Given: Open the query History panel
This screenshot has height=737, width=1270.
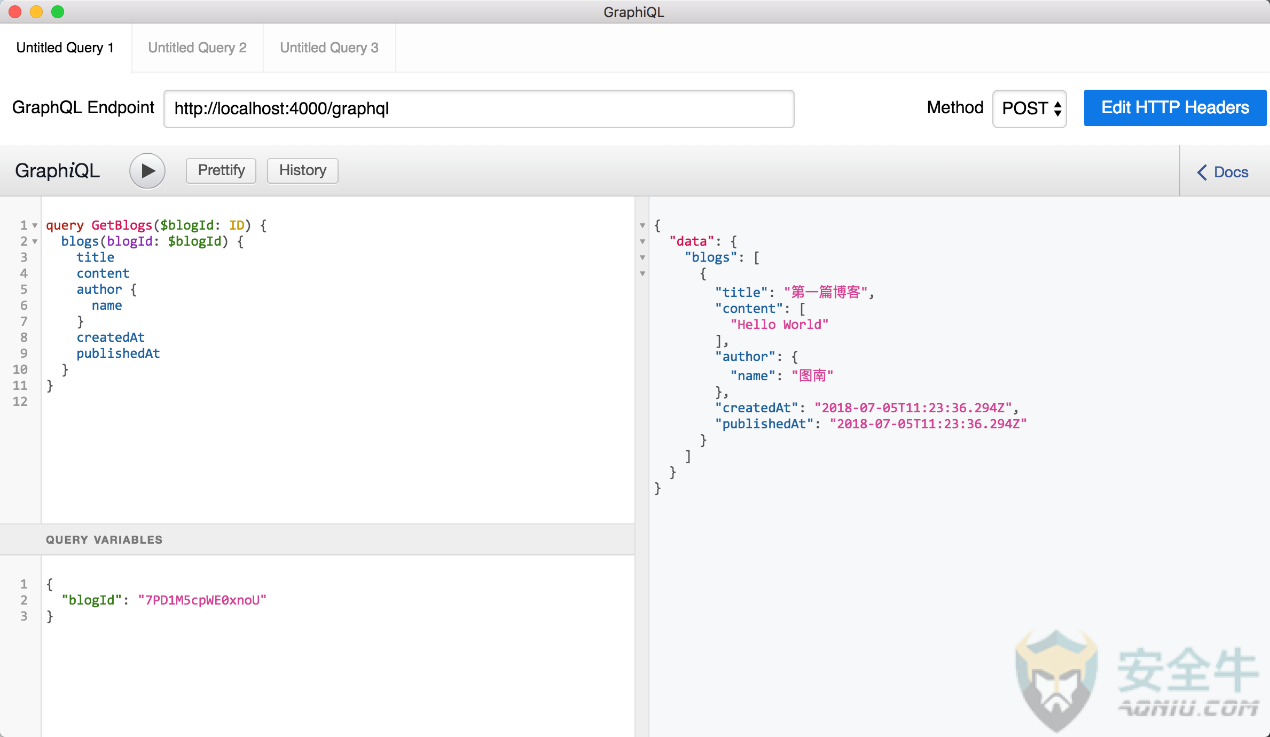Looking at the screenshot, I should click(303, 170).
